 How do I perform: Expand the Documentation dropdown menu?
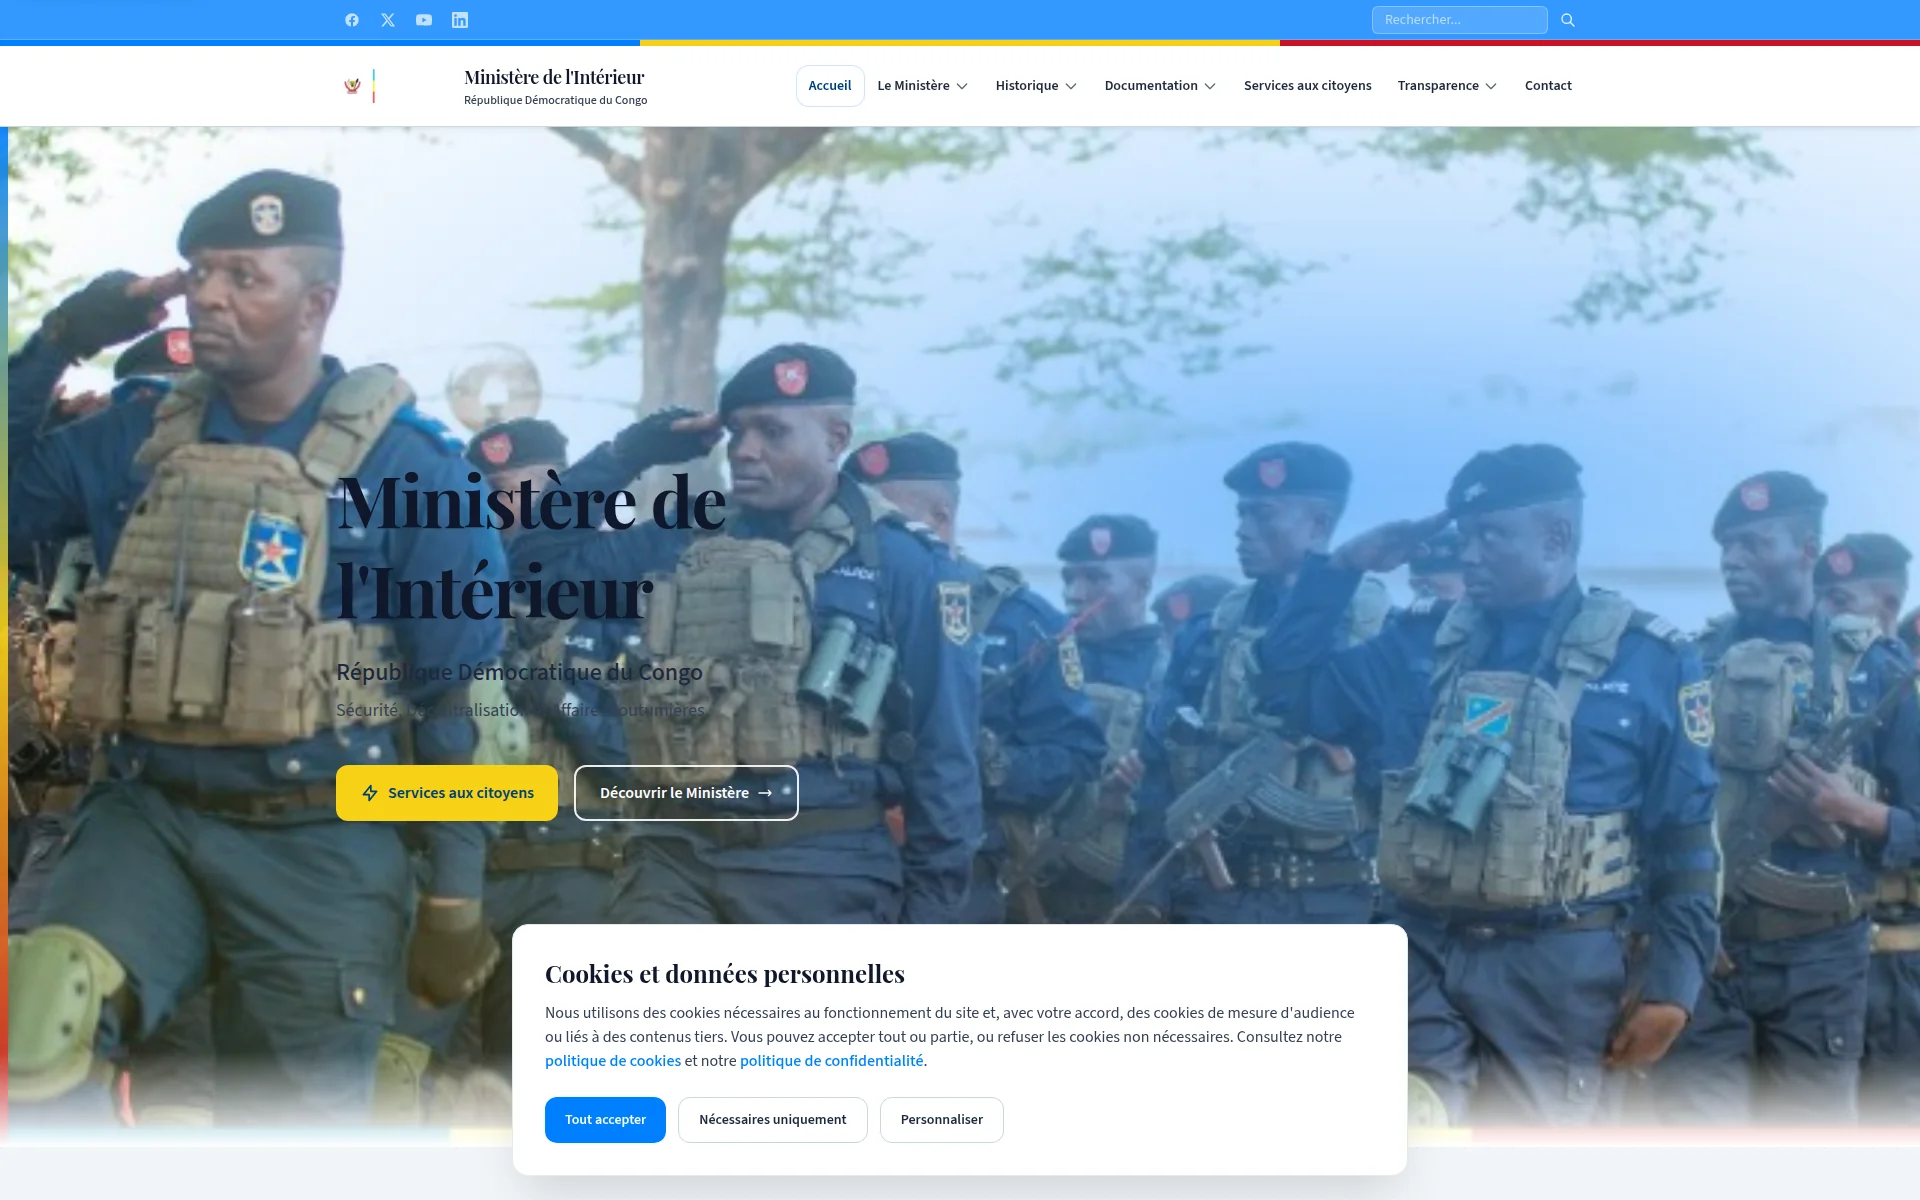[1160, 86]
